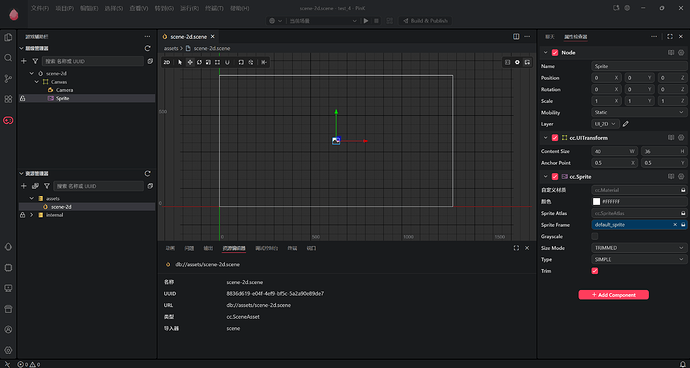Refresh the assets panel

click(x=147, y=173)
